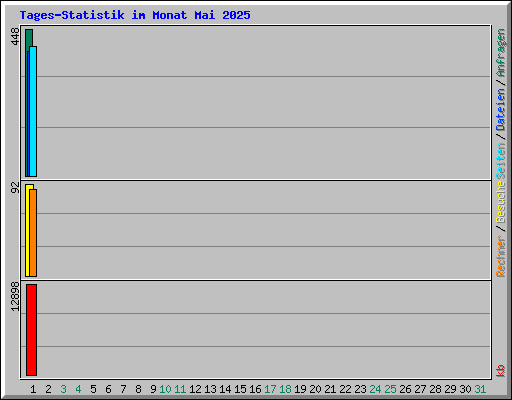The width and height of the screenshot is (512, 400).
Task: Click the 12898 y-axis value
Action: tap(15, 297)
